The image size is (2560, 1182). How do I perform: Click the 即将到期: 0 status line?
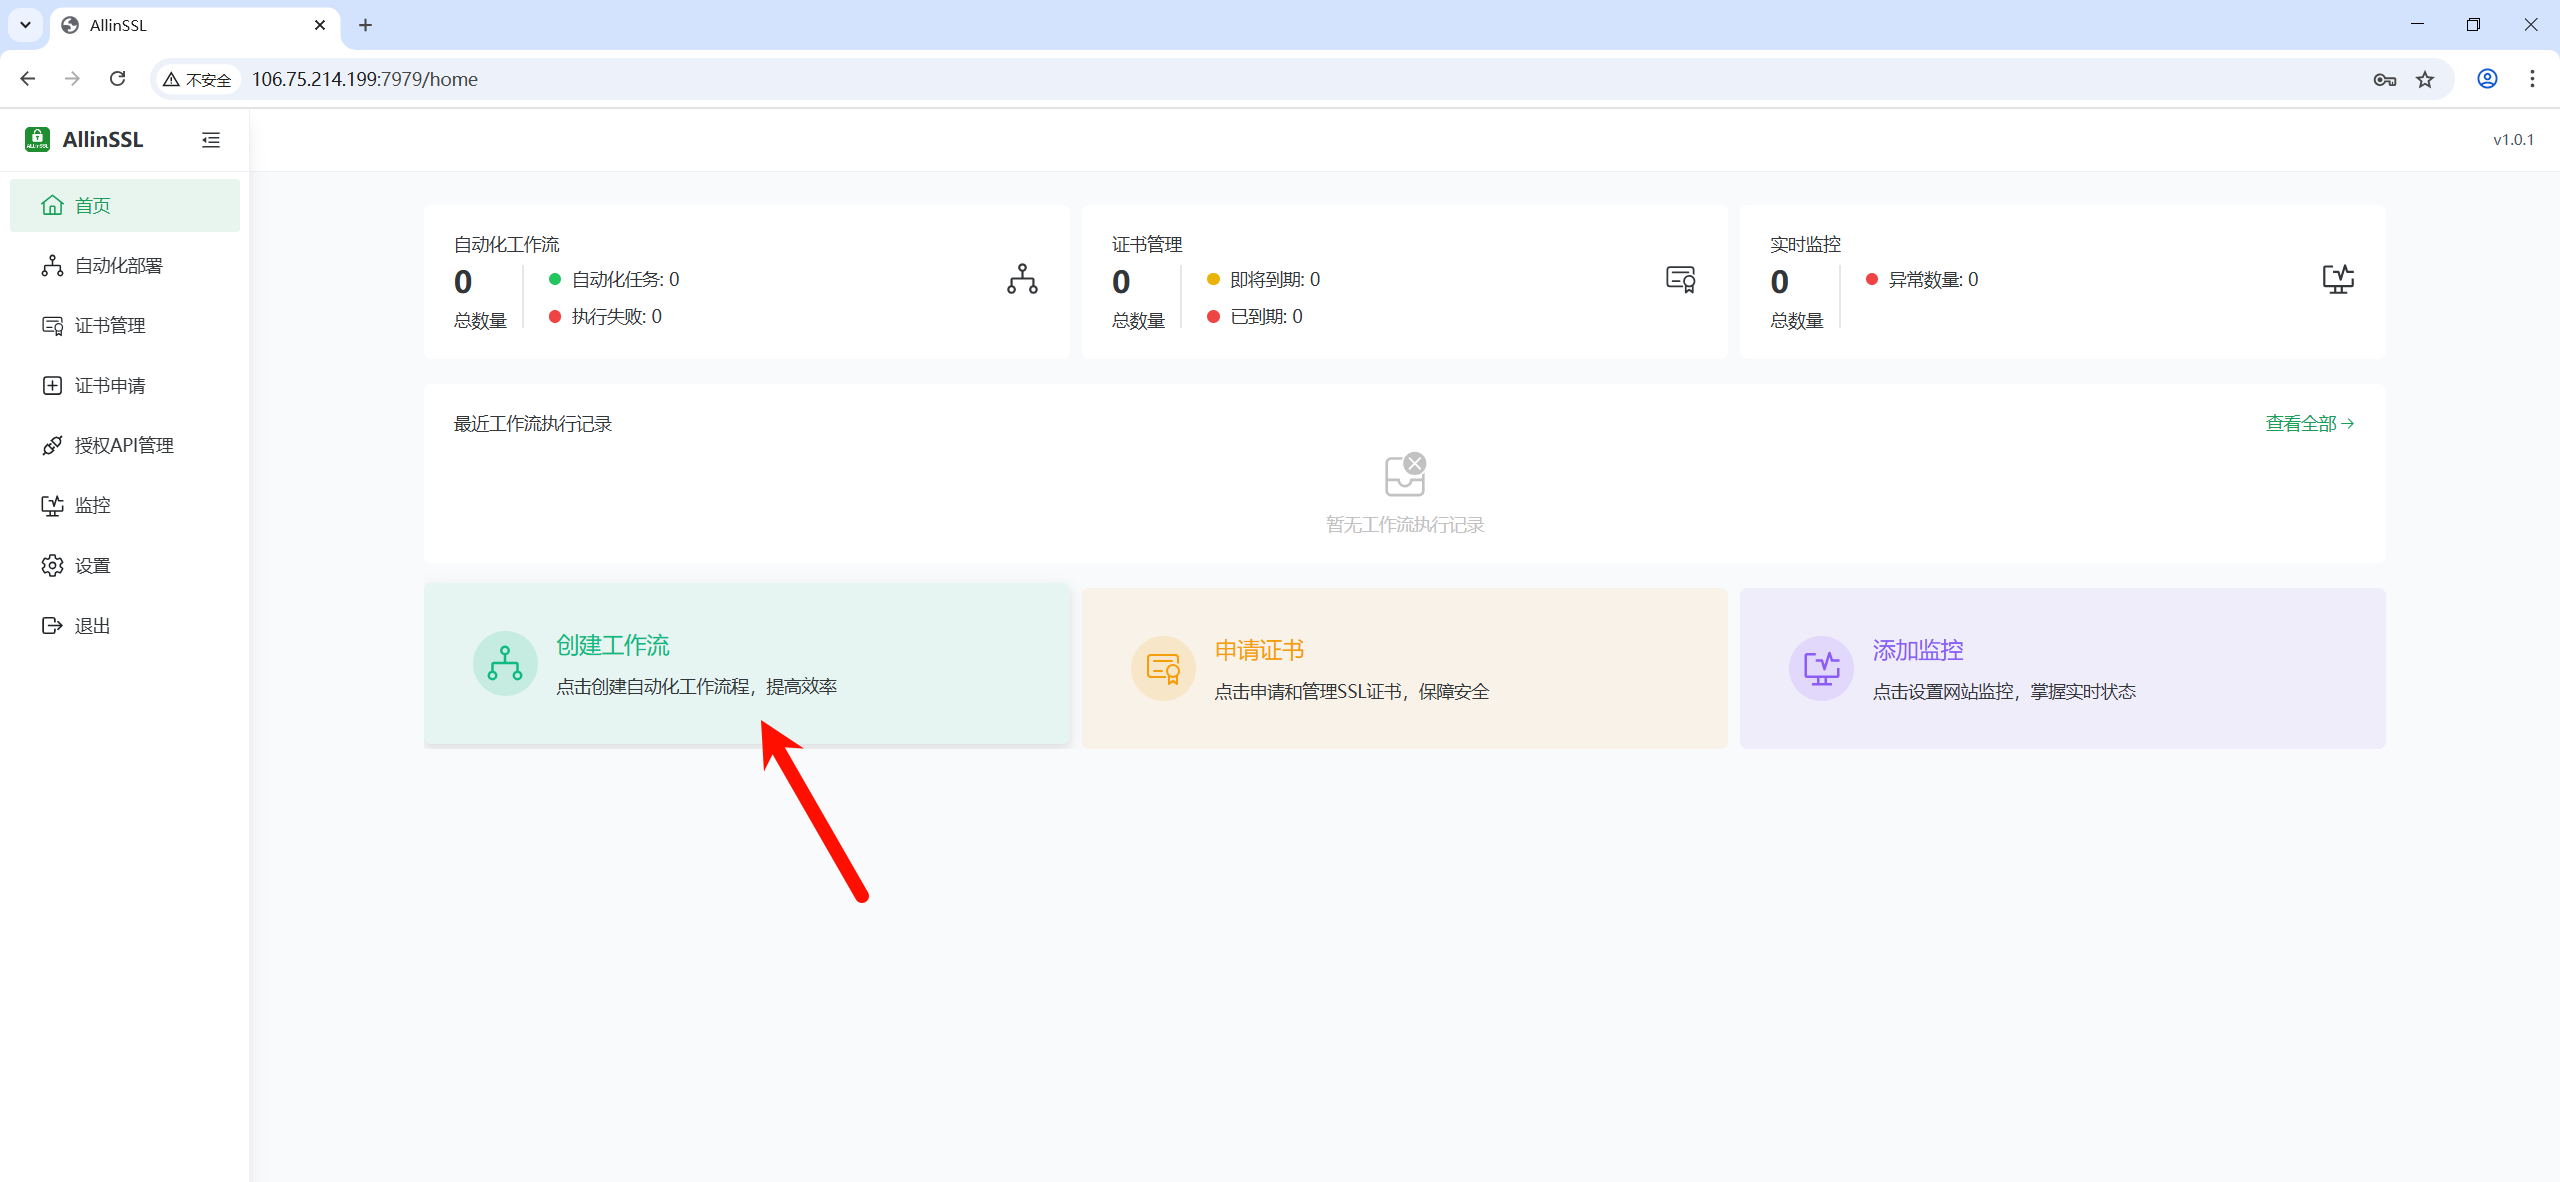(x=1263, y=279)
